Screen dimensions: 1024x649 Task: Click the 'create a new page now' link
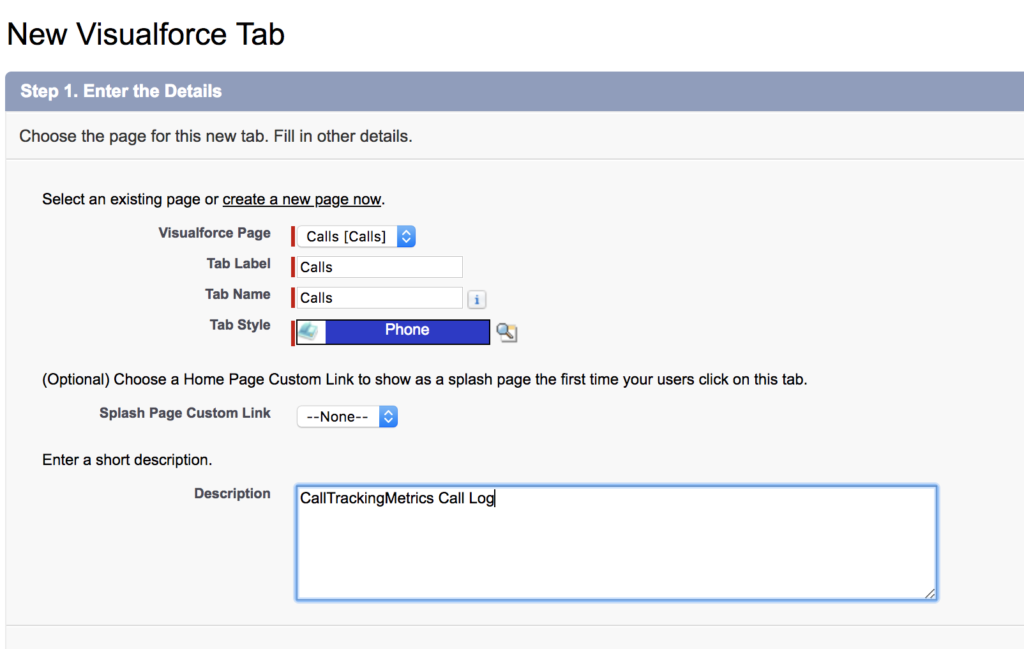[302, 199]
